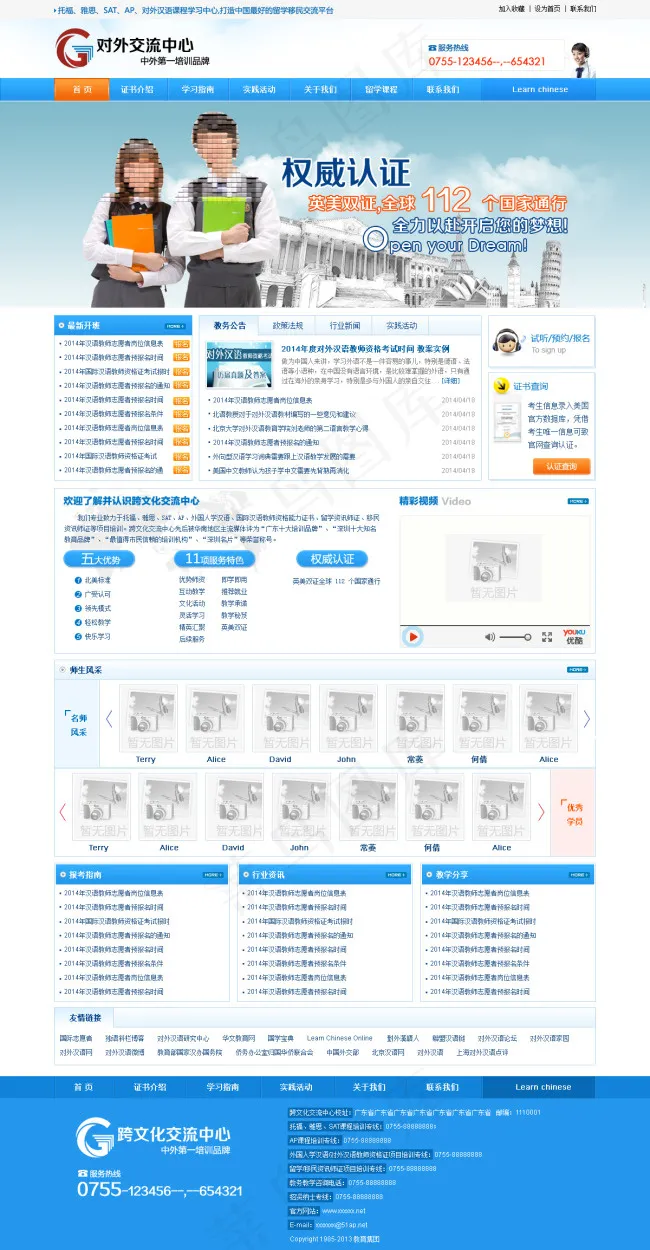
Task: Click the video player fullscreen icon
Action: click(x=546, y=637)
